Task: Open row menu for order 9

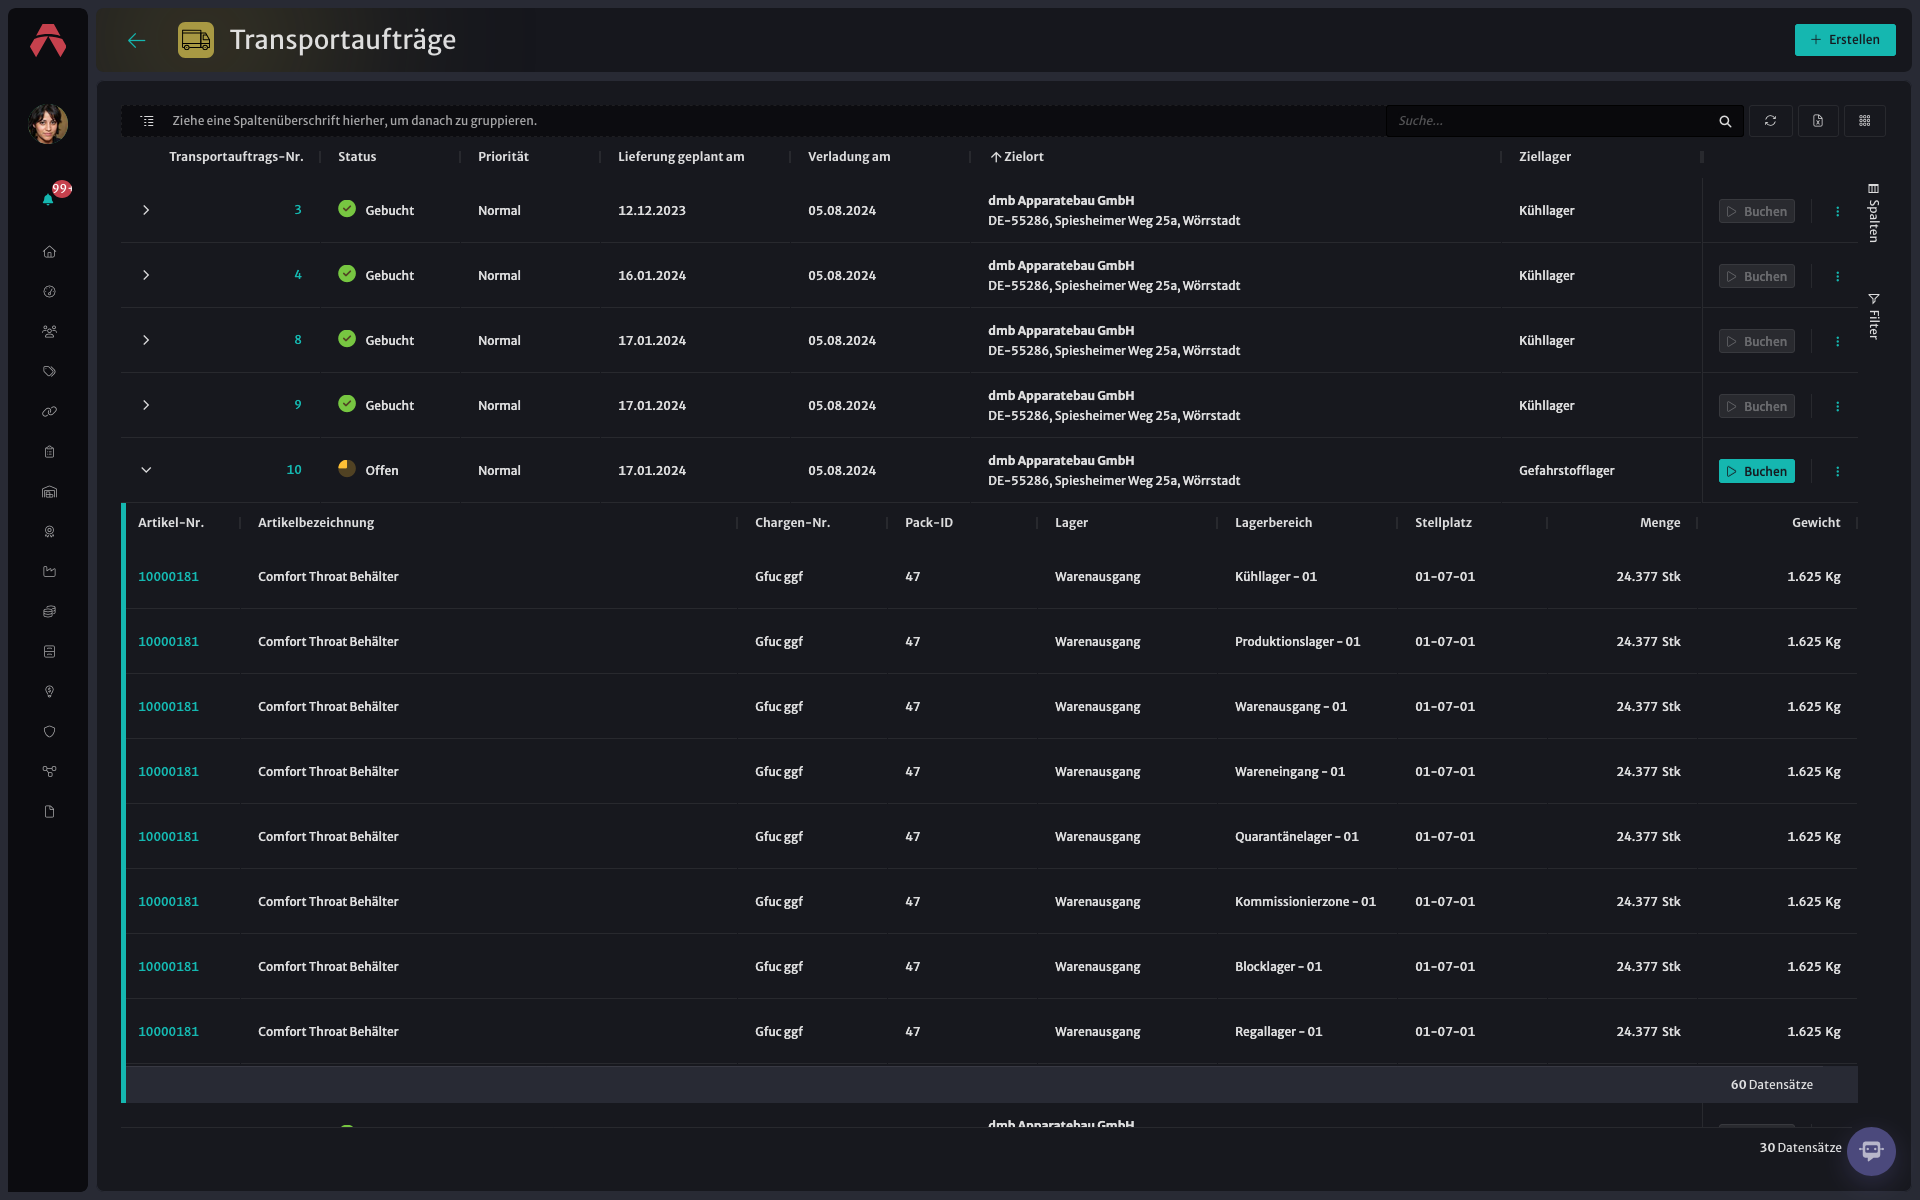Action: (x=1837, y=406)
